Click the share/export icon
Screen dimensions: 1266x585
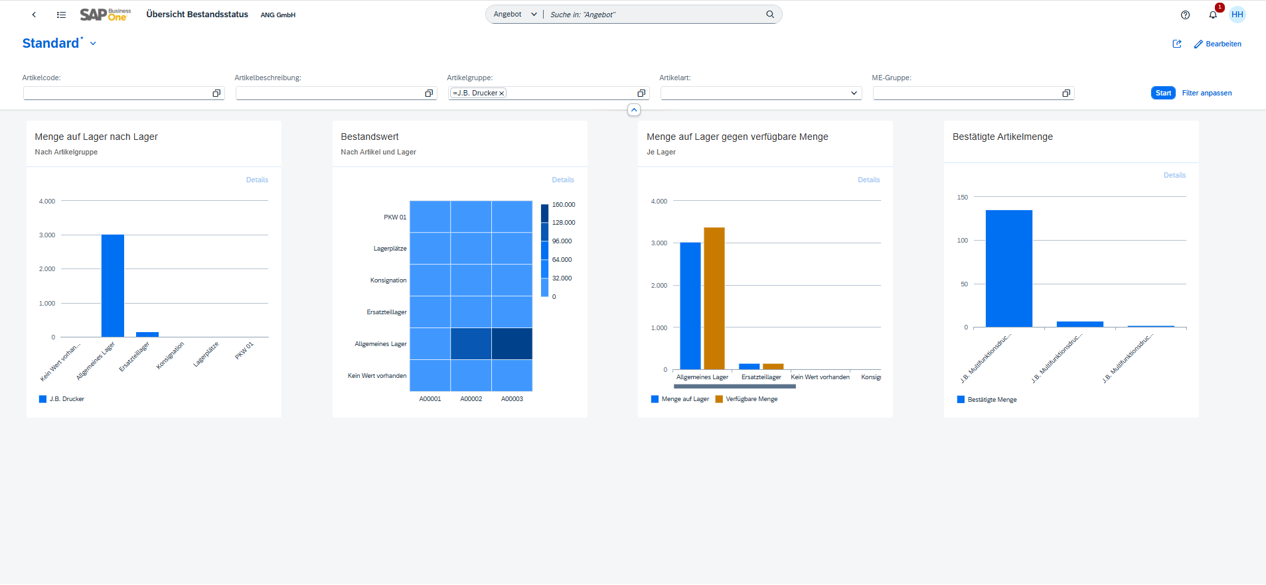click(1177, 44)
